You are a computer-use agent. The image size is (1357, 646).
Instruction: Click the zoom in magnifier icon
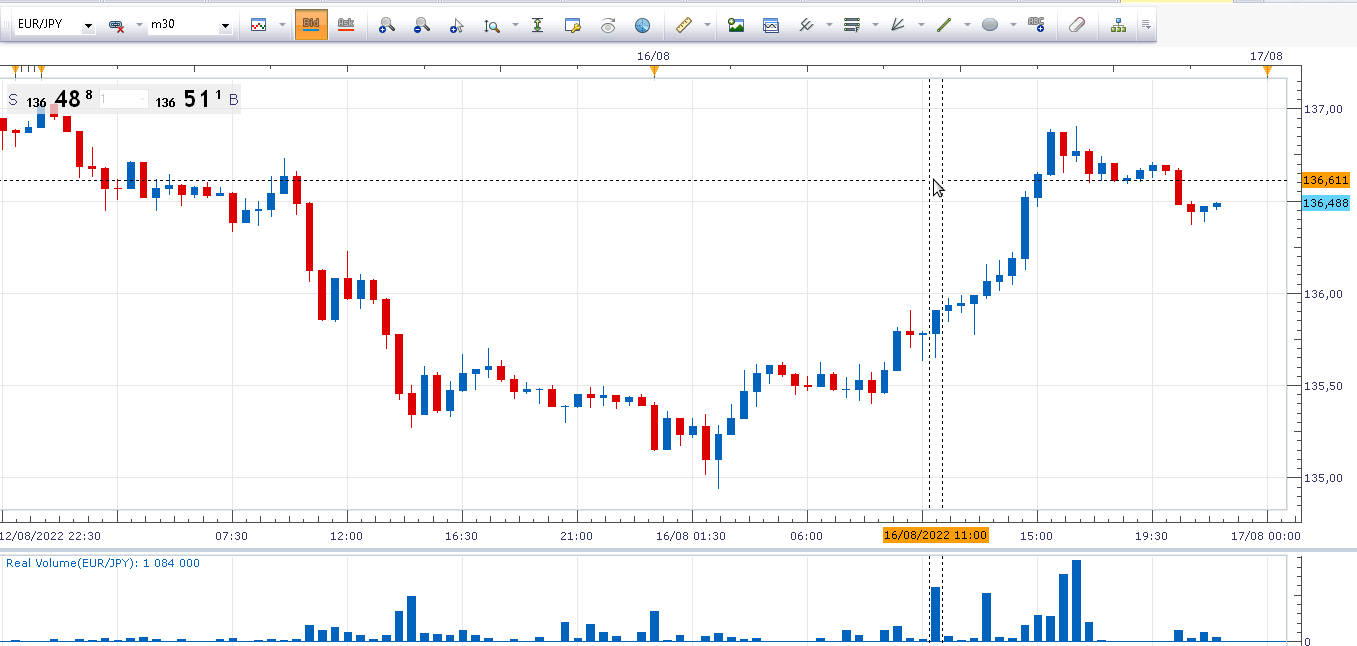387,25
